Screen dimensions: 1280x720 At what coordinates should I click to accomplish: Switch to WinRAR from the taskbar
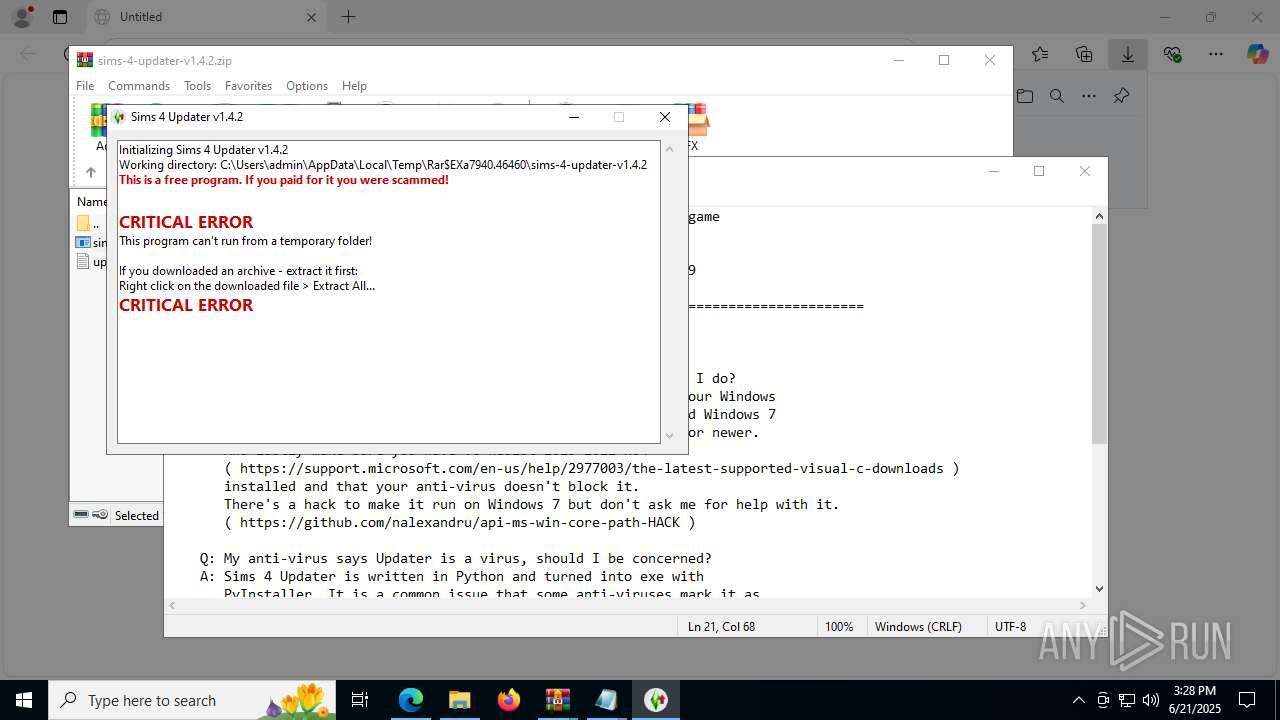coord(557,700)
